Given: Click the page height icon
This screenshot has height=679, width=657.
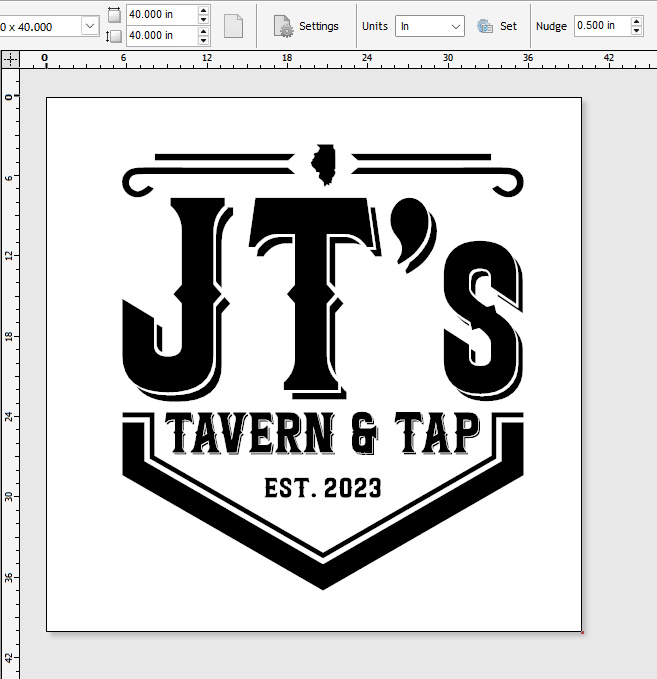Looking at the screenshot, I should (x=113, y=36).
